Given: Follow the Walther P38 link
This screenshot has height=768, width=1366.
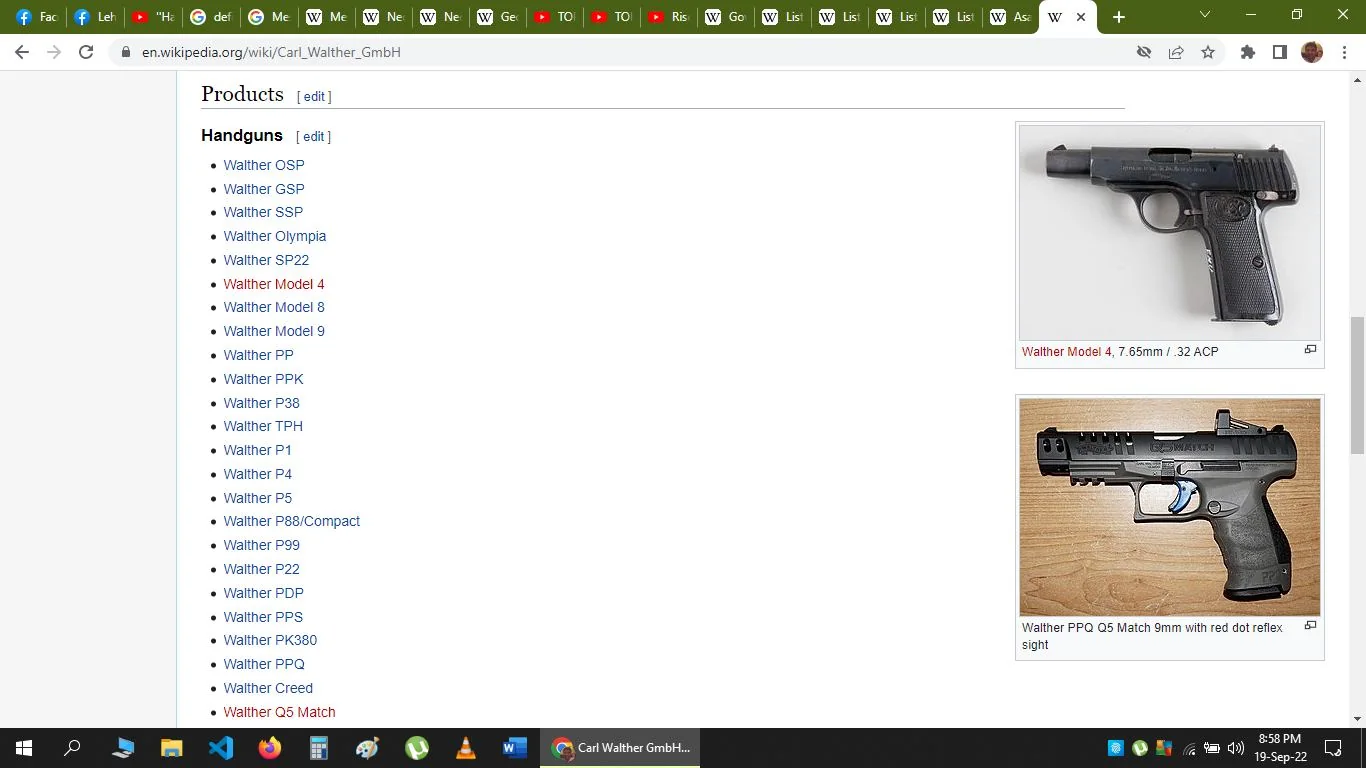Looking at the screenshot, I should coord(262,403).
